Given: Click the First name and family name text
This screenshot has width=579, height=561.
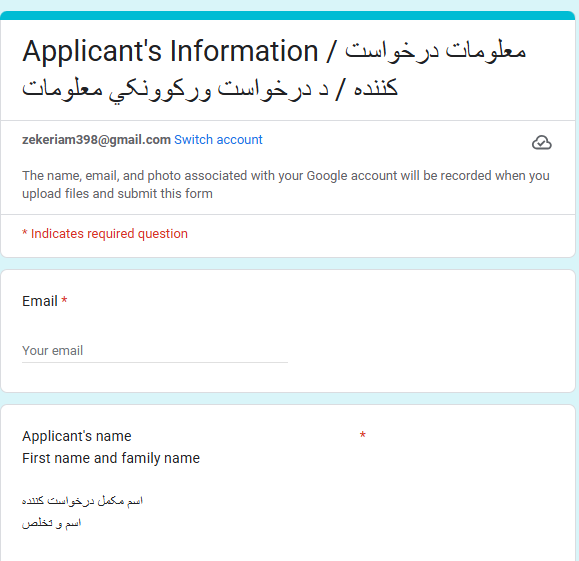Looking at the screenshot, I should coord(111,458).
